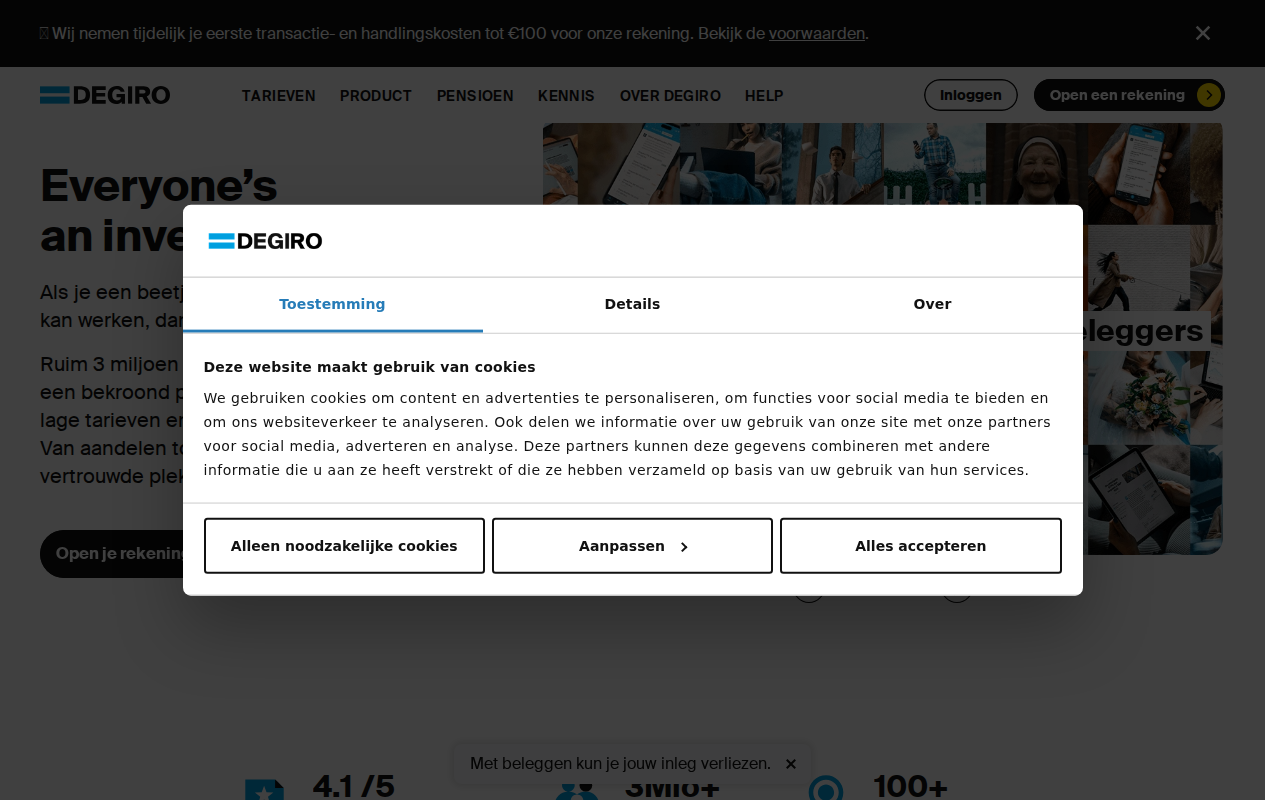1280x800 pixels.
Task: Click the Open een rekening button
Action: (1129, 95)
